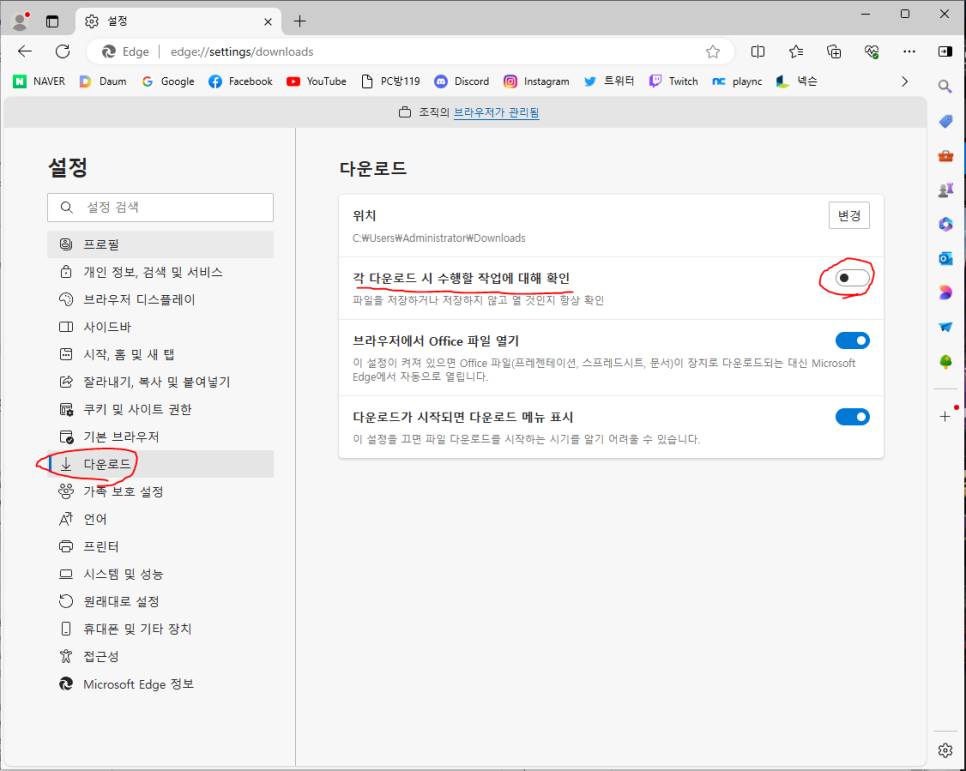Turn off show downloads menu toggle
The image size is (966, 771).
click(x=852, y=417)
